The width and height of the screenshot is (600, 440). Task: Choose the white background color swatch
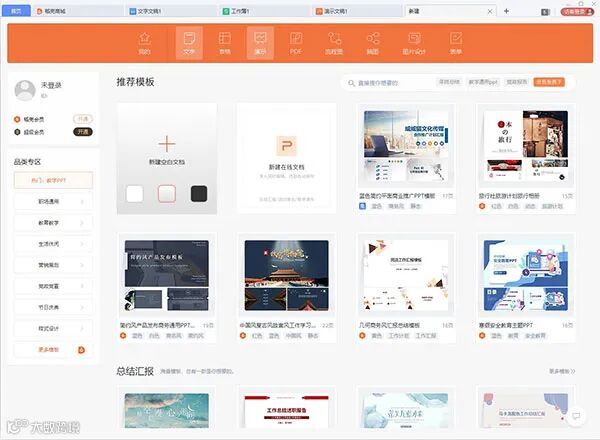coord(135,194)
